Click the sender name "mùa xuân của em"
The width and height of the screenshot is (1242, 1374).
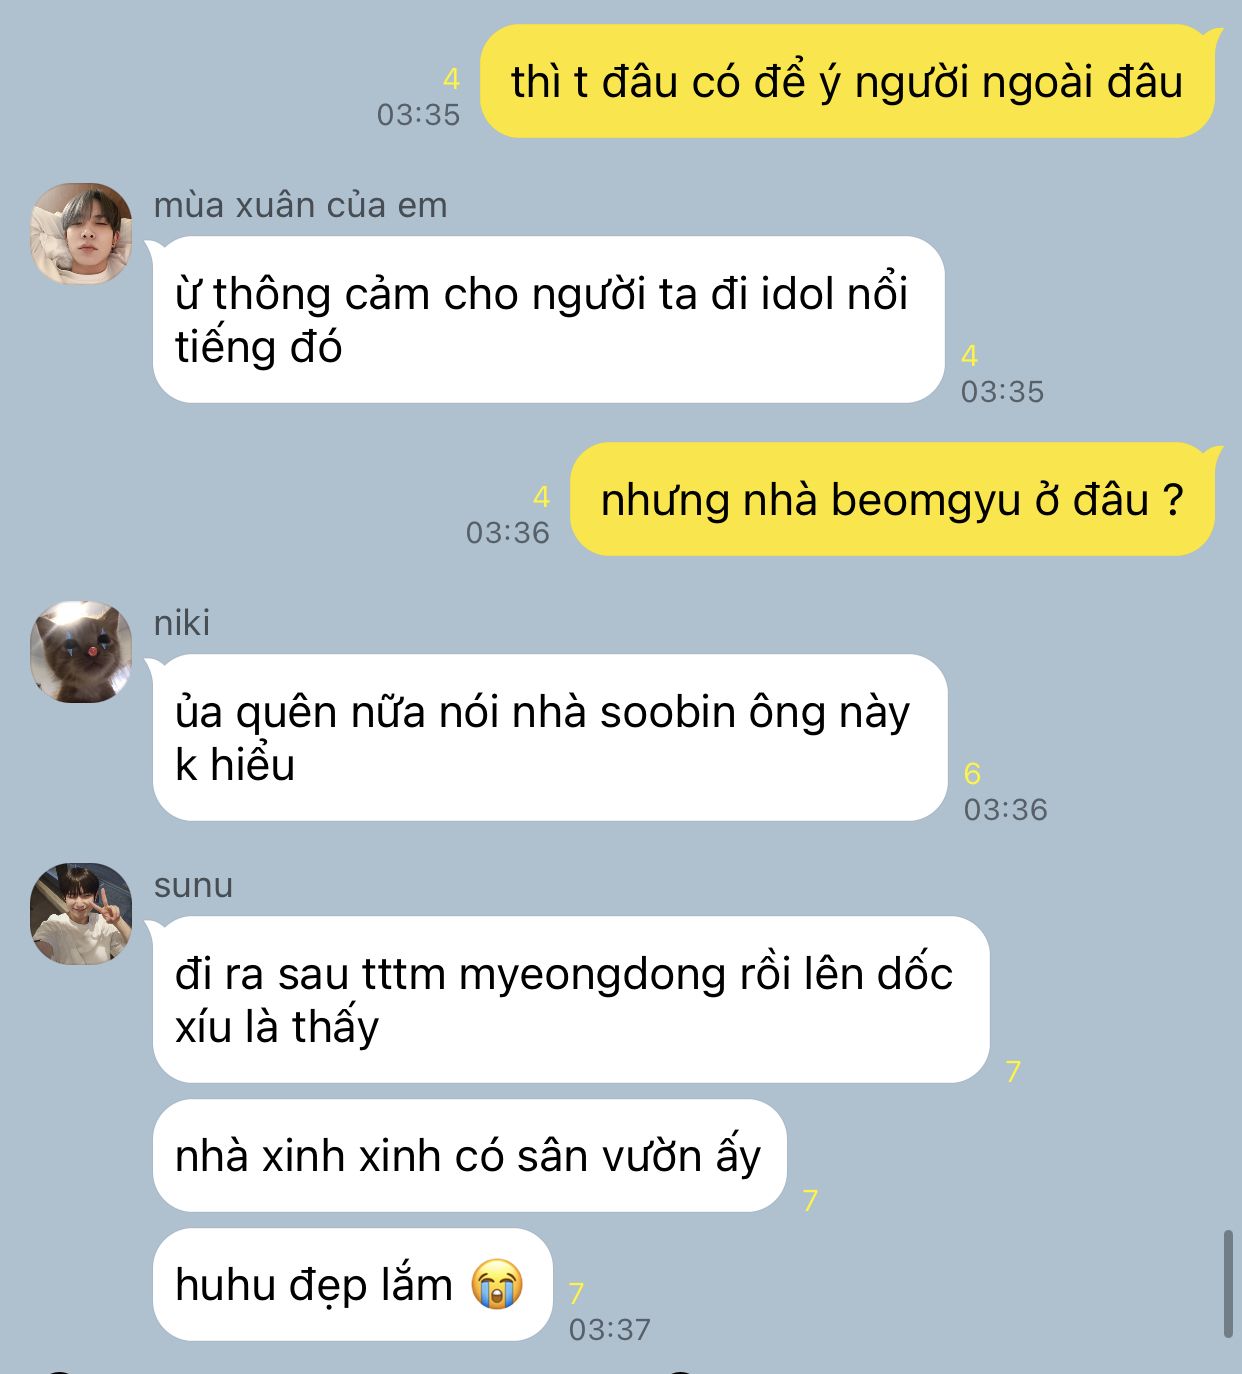300,205
